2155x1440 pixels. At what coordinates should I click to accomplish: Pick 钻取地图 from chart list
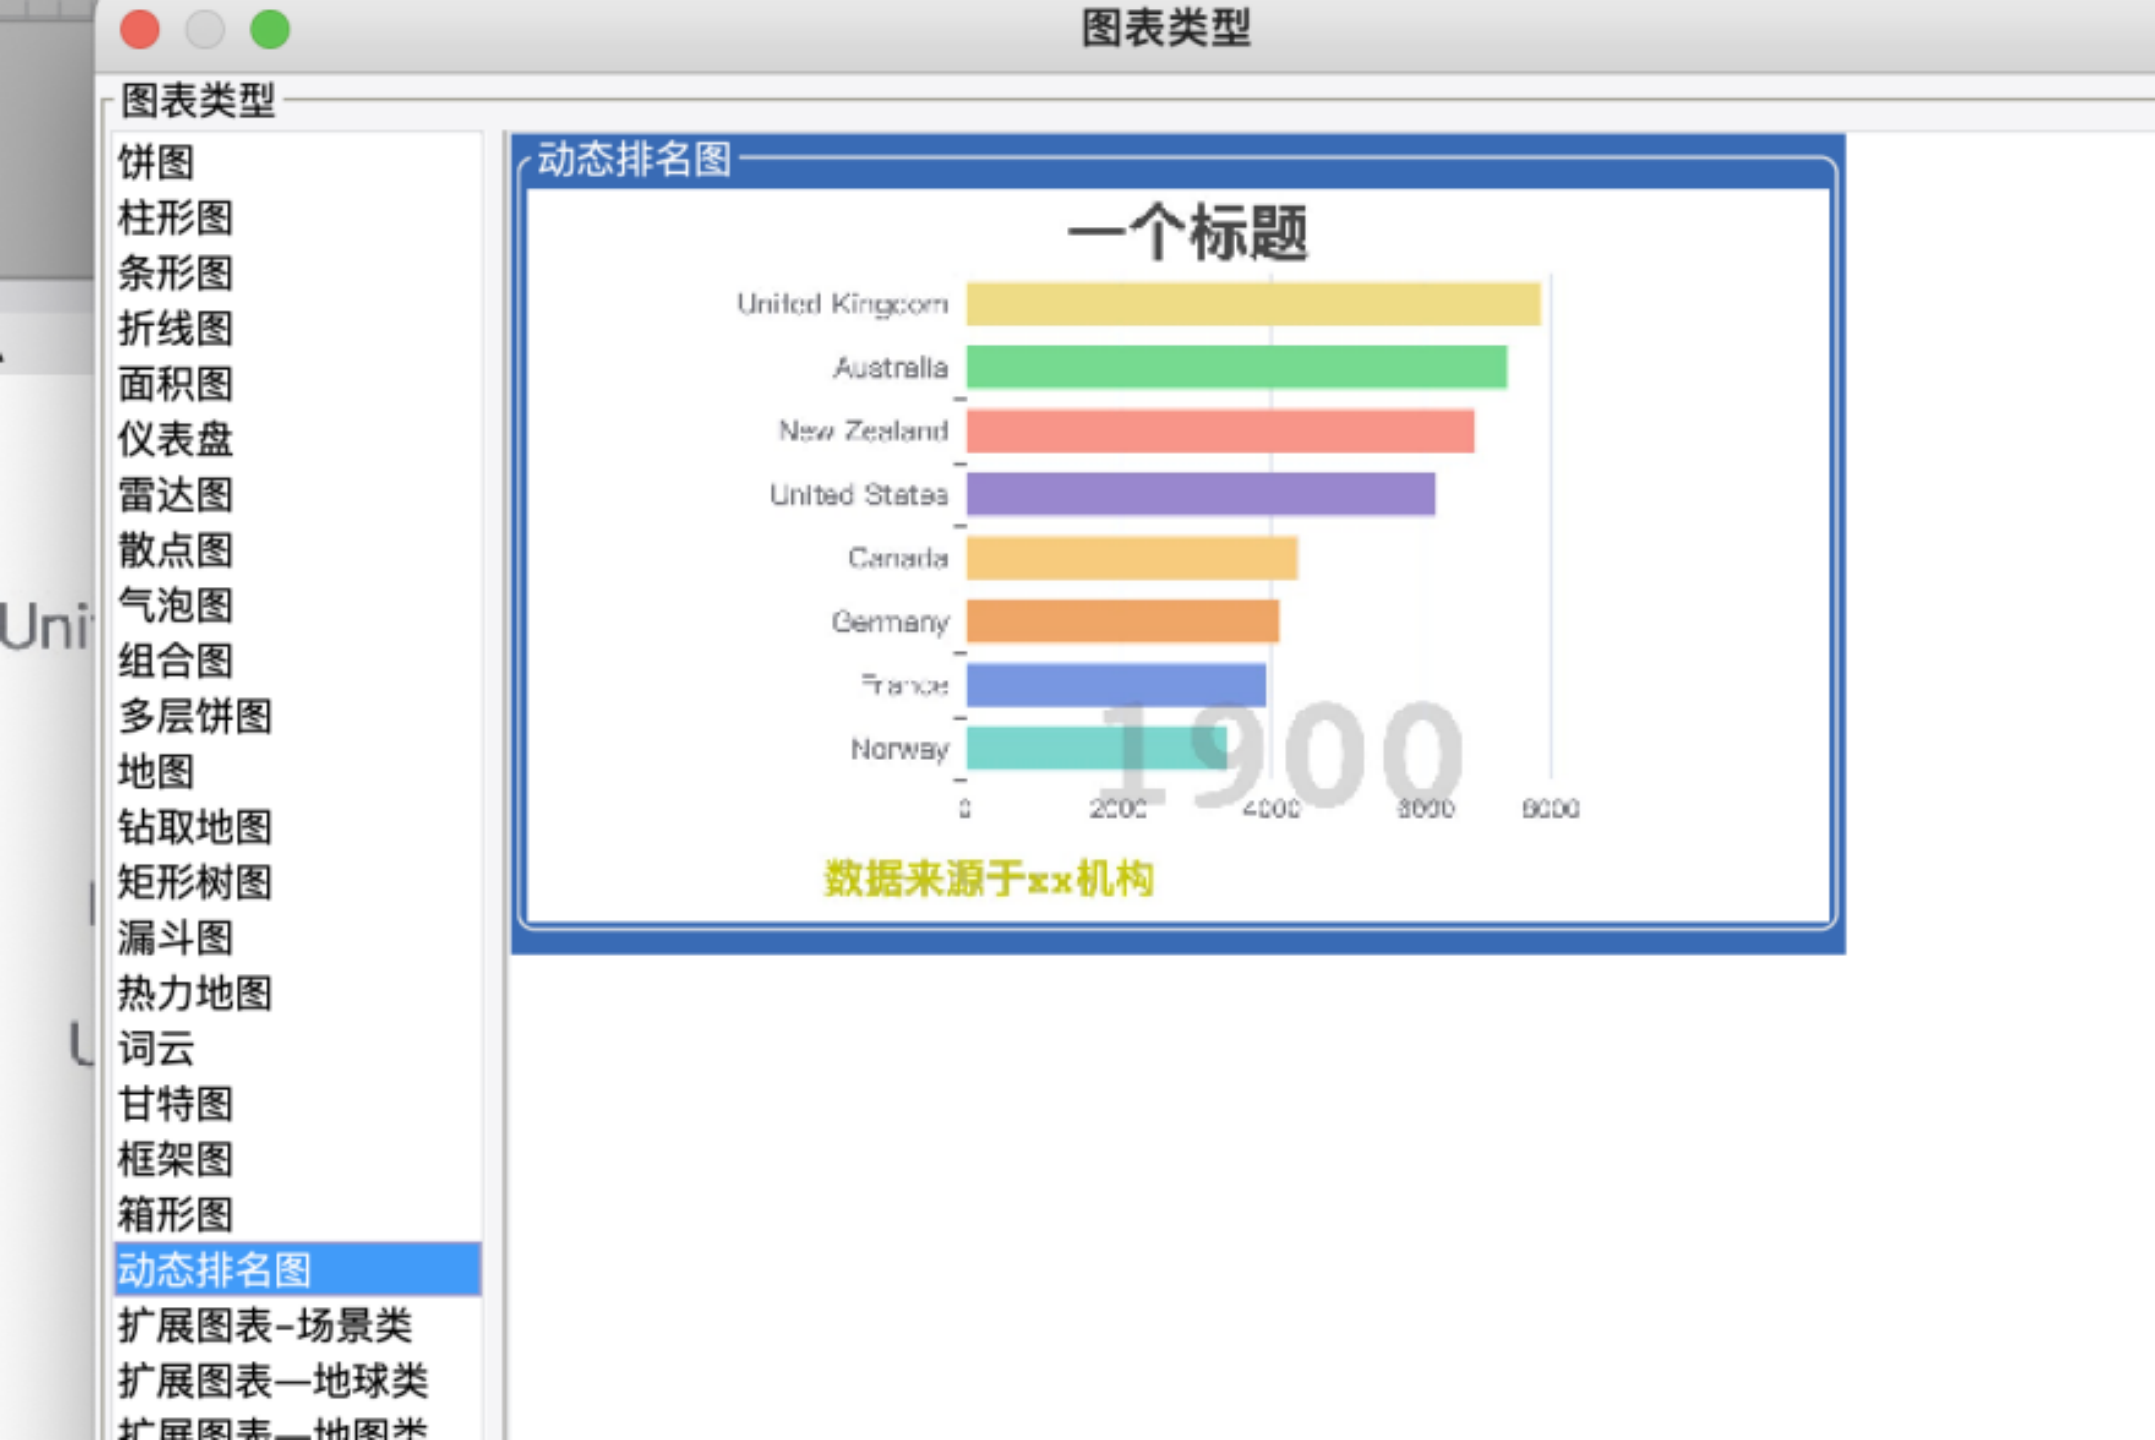pos(195,827)
